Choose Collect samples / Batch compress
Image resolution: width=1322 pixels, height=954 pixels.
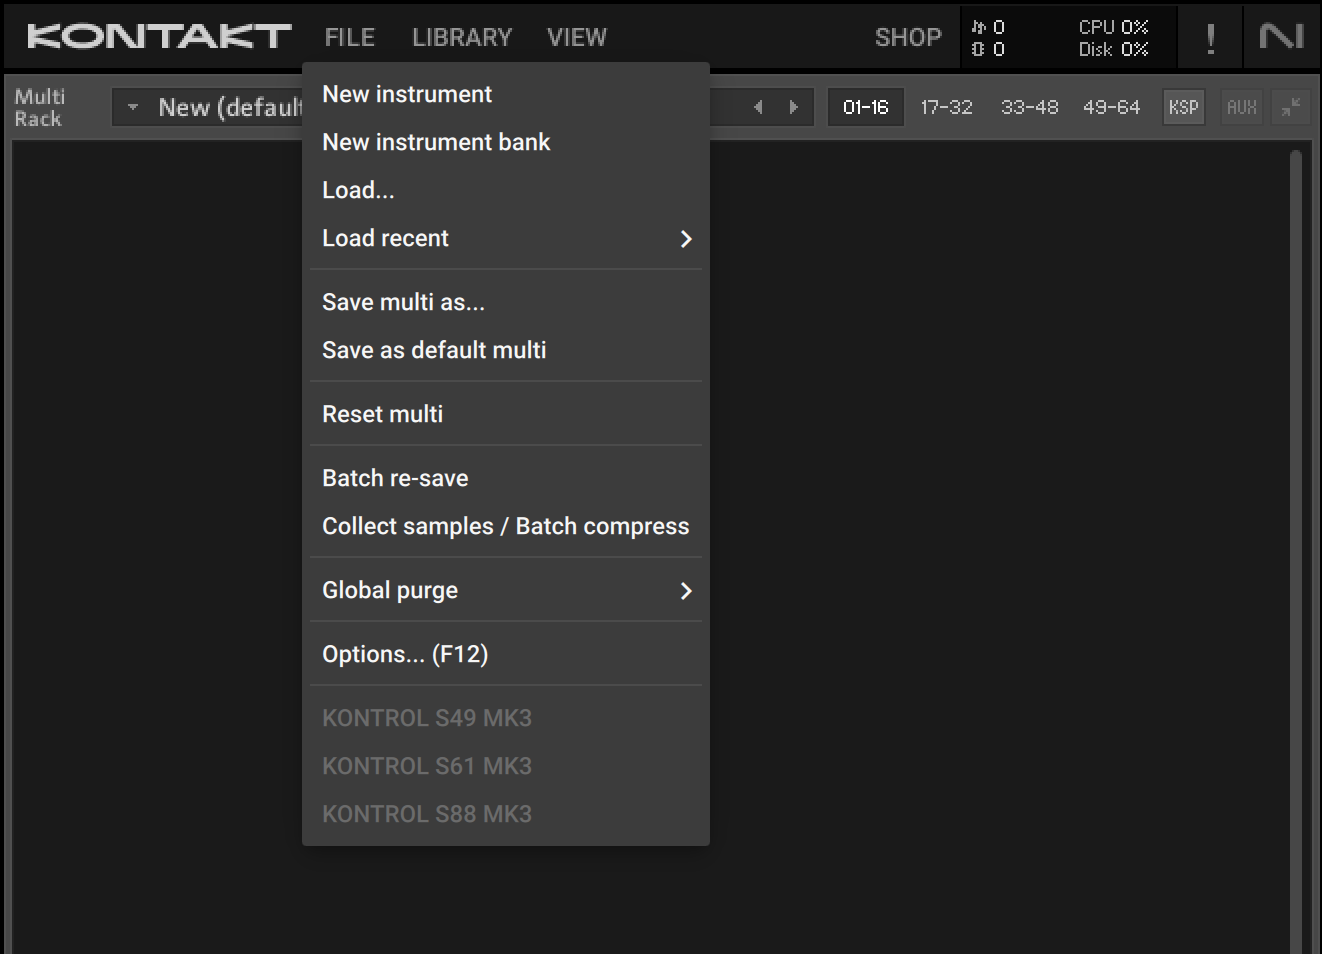point(505,526)
